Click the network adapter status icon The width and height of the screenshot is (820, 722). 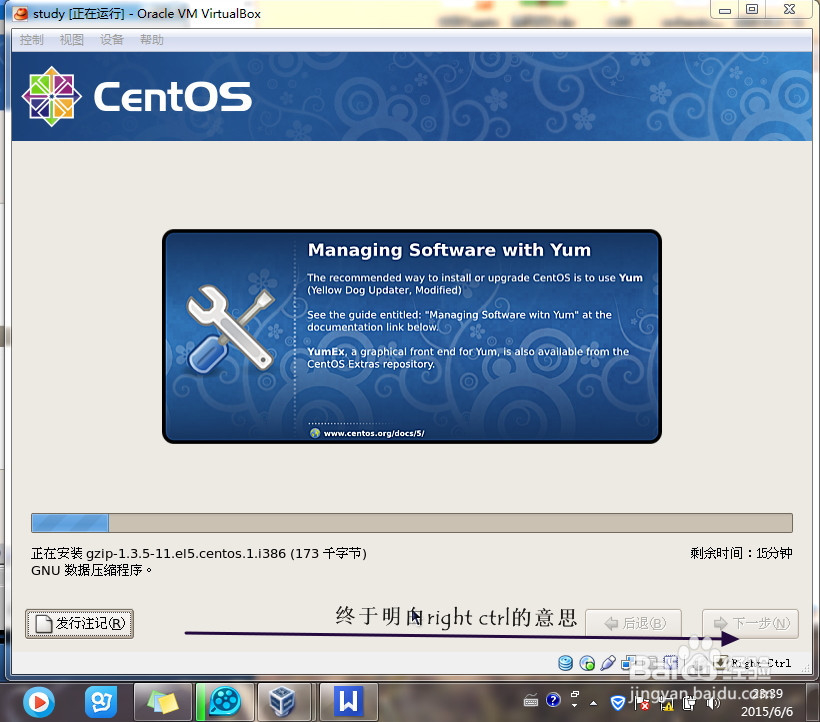pos(629,663)
